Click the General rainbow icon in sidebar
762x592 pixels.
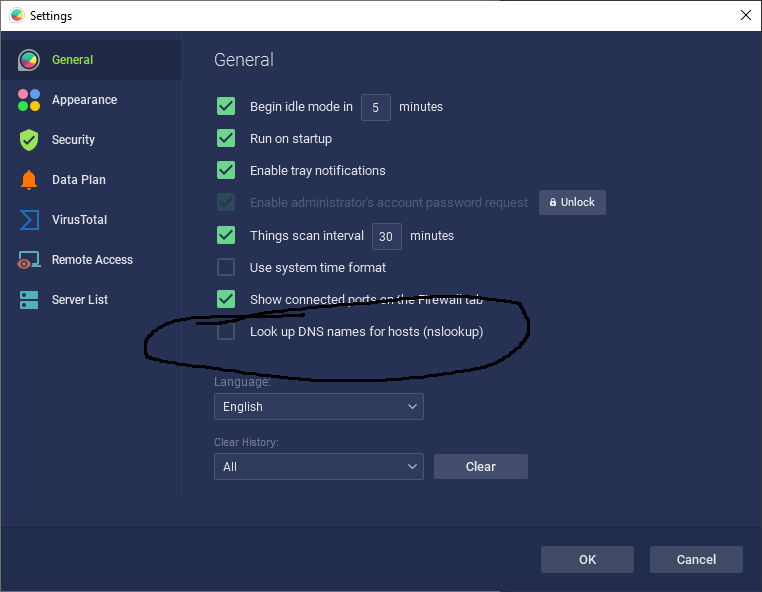29,60
